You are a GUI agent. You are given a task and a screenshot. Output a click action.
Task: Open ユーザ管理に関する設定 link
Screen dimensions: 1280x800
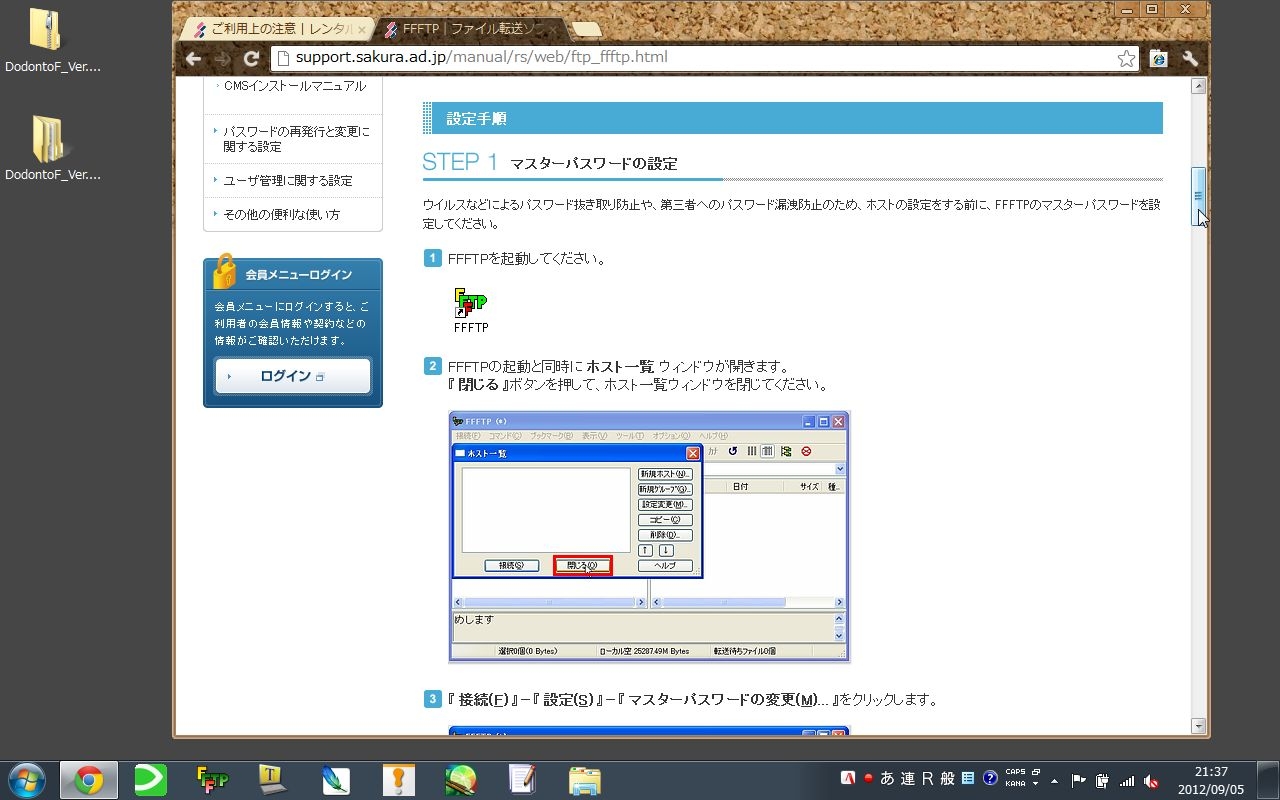(x=288, y=181)
